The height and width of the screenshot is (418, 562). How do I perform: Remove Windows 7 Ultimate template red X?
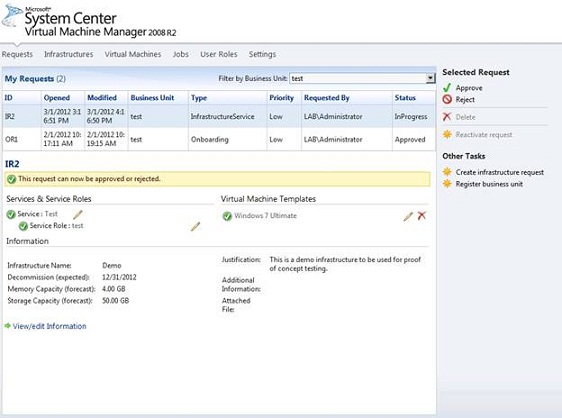(x=422, y=215)
